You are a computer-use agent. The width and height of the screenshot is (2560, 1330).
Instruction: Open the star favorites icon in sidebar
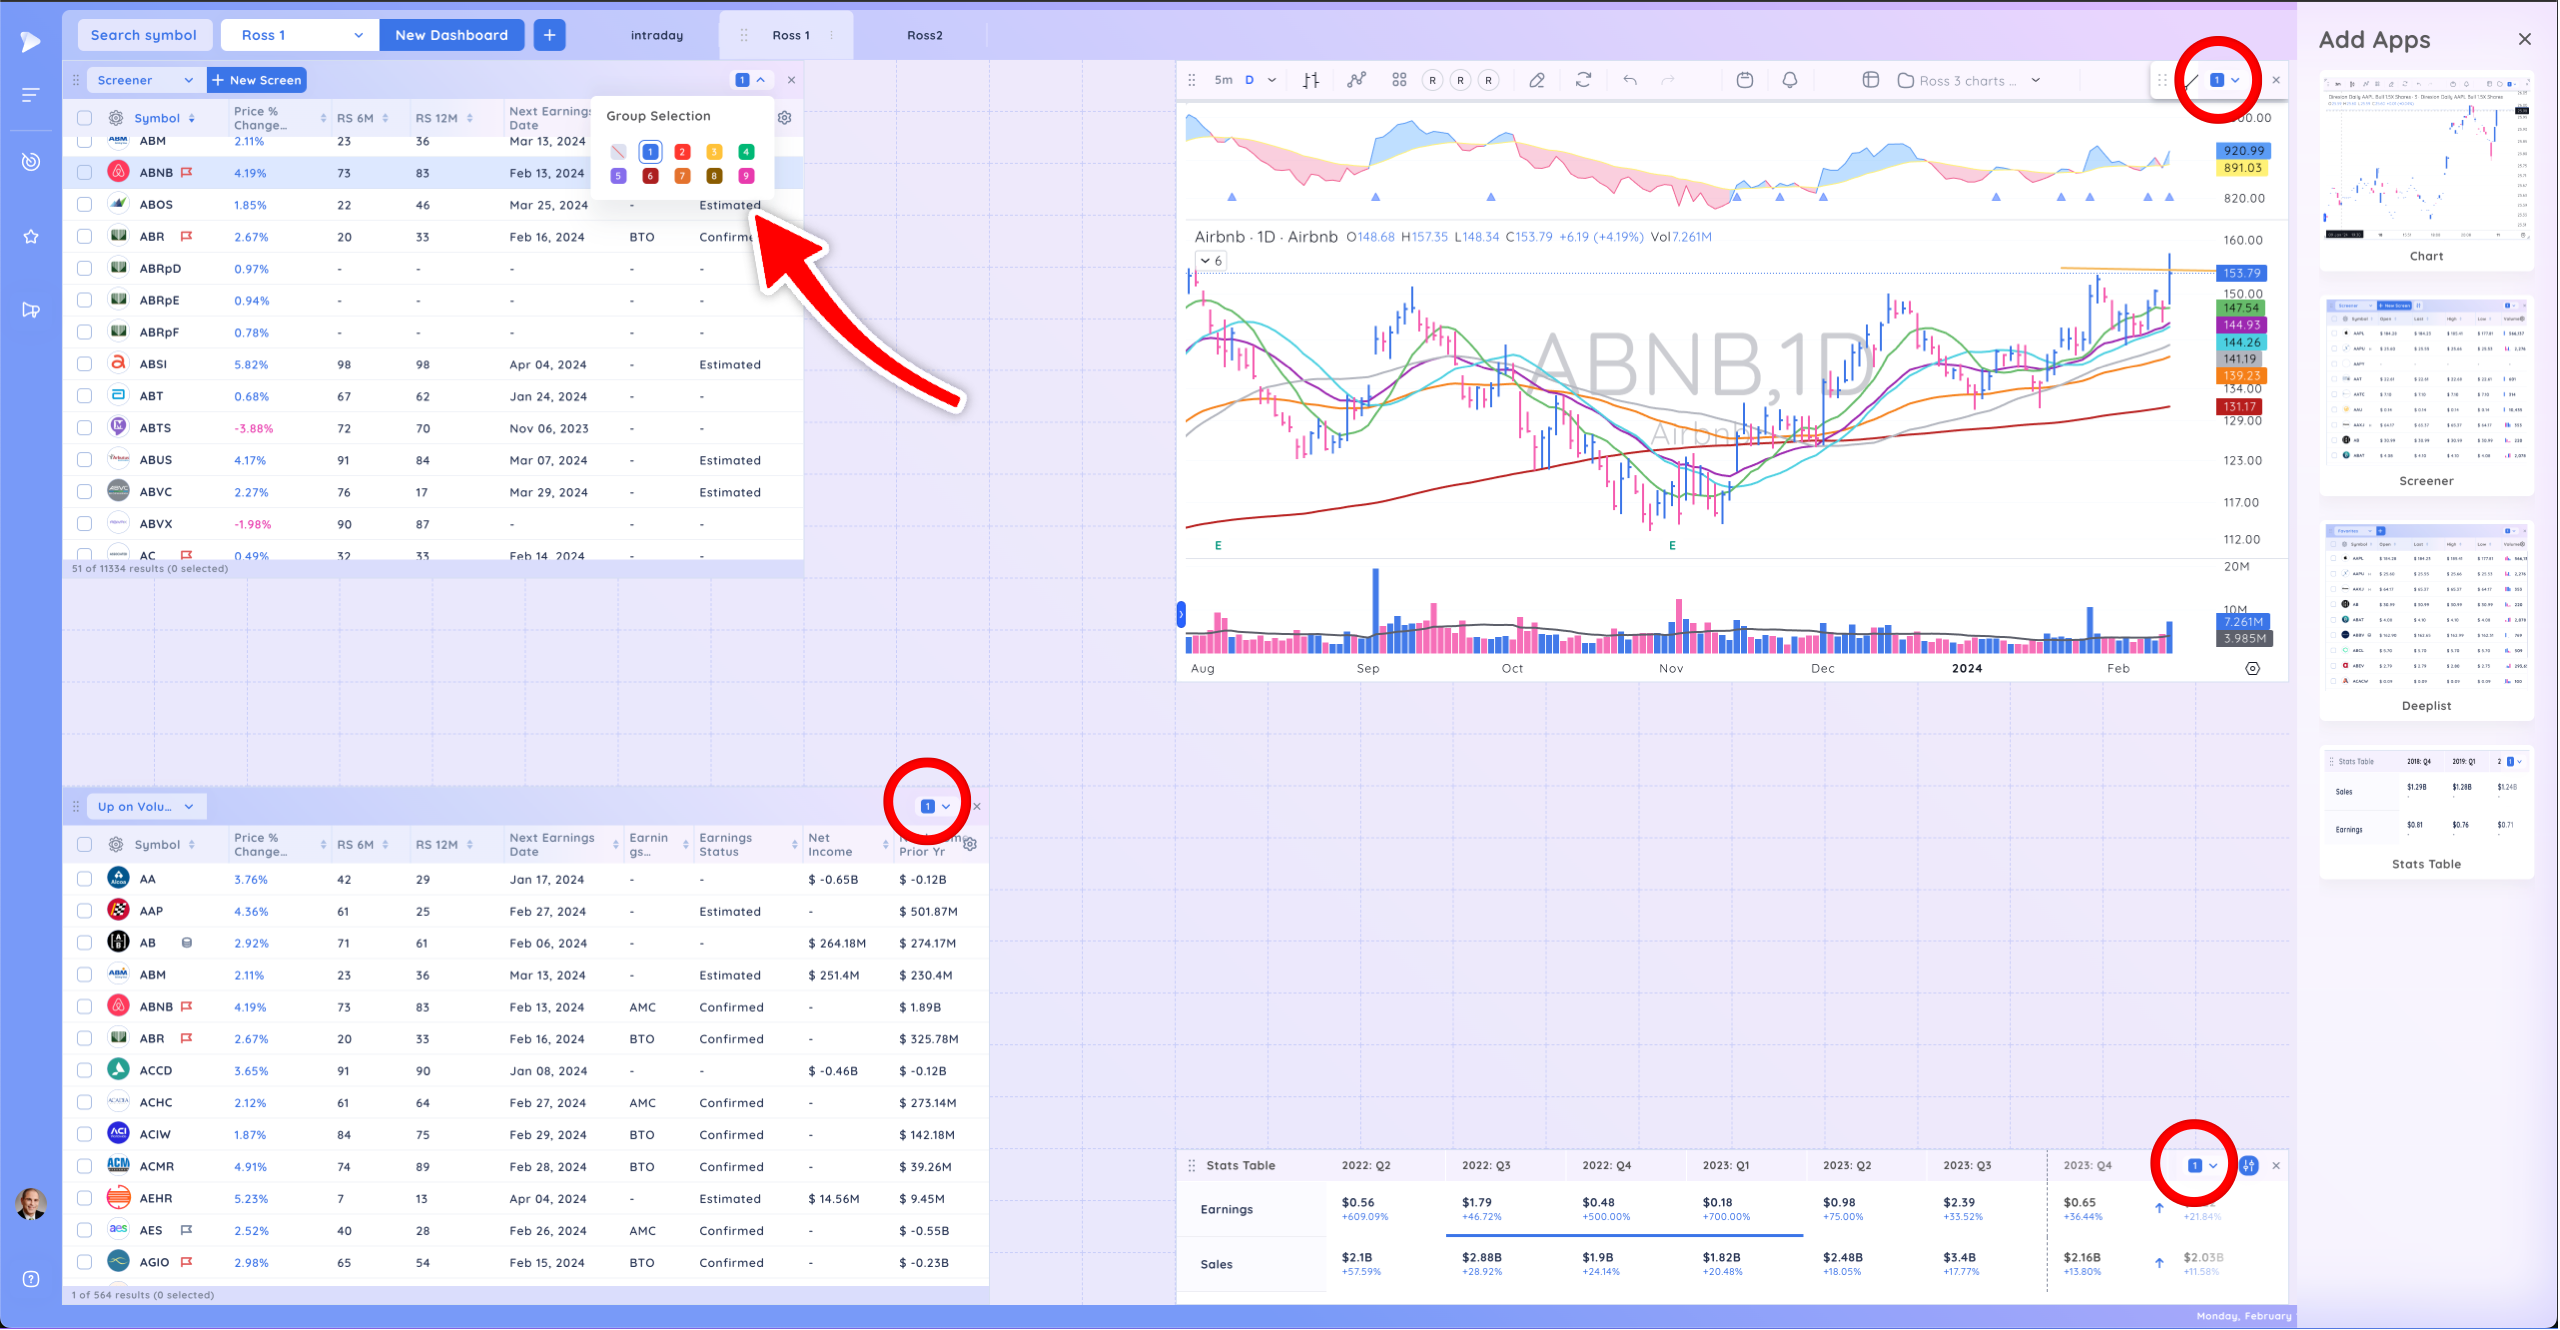[31, 237]
